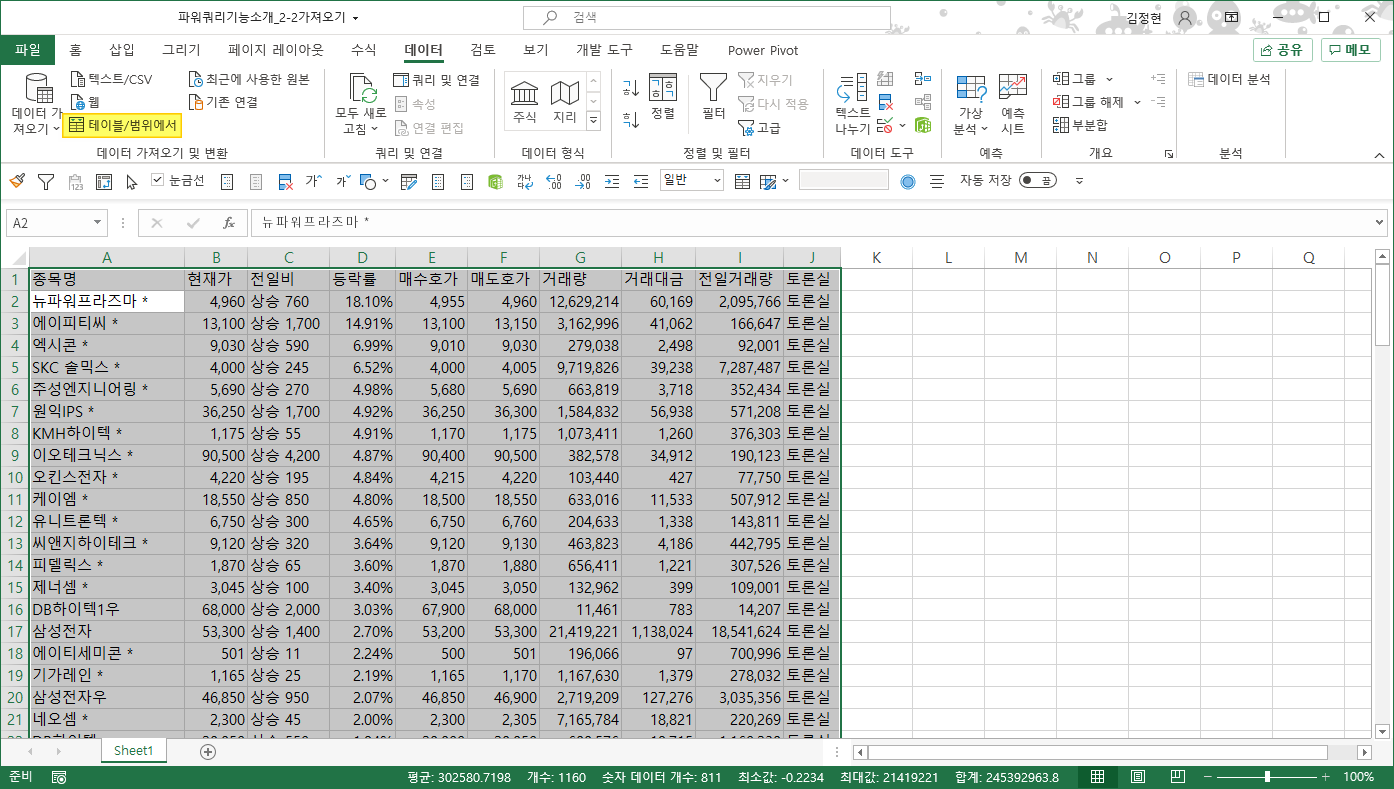Switch to page break preview in status bar
Screen dimensions: 1394x789
point(1177,777)
